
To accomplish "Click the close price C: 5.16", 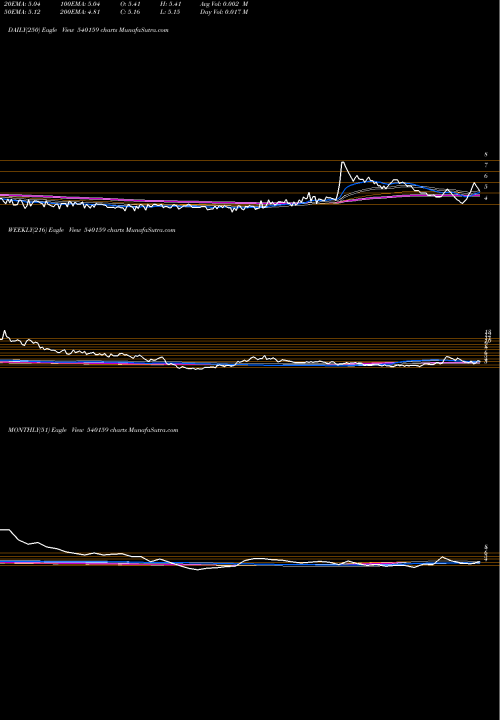I will 131,12.
